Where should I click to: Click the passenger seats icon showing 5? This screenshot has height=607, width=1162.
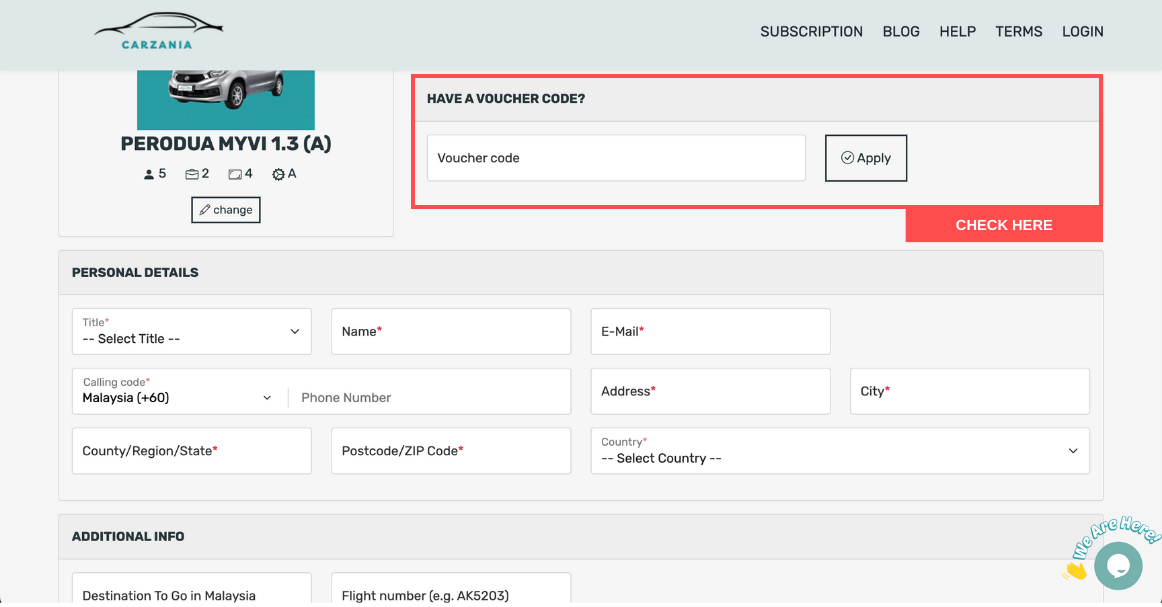[x=148, y=174]
